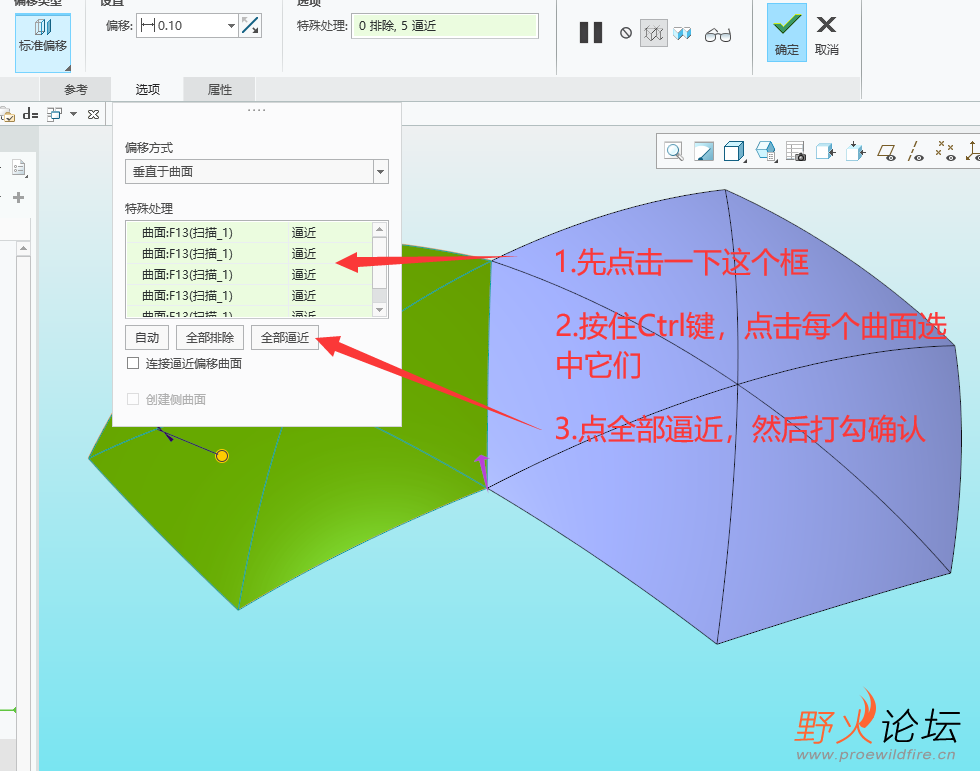Click left pane scroll up arrow
Viewport: 980px width, 771px height.
pos(23,249)
